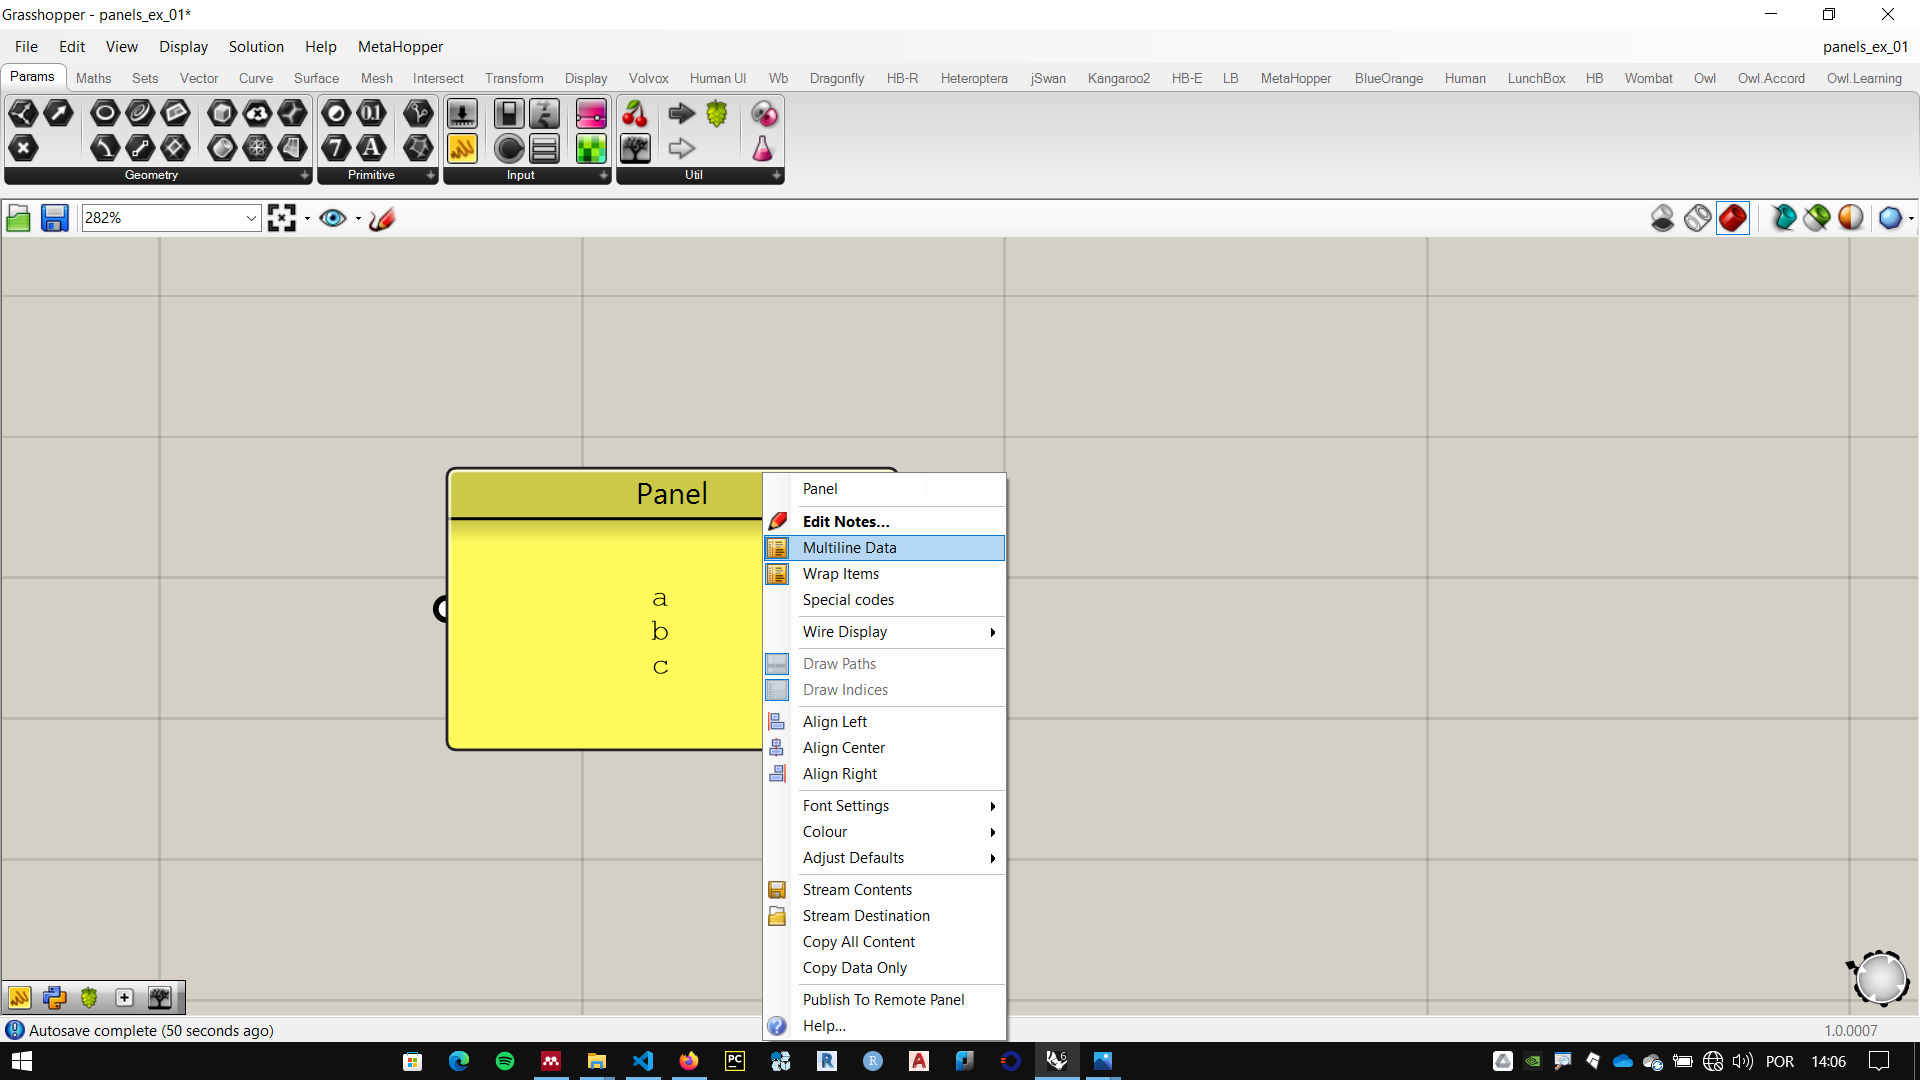Click the Primitive panel icon in toolbar
Image resolution: width=1920 pixels, height=1080 pixels.
click(x=373, y=174)
